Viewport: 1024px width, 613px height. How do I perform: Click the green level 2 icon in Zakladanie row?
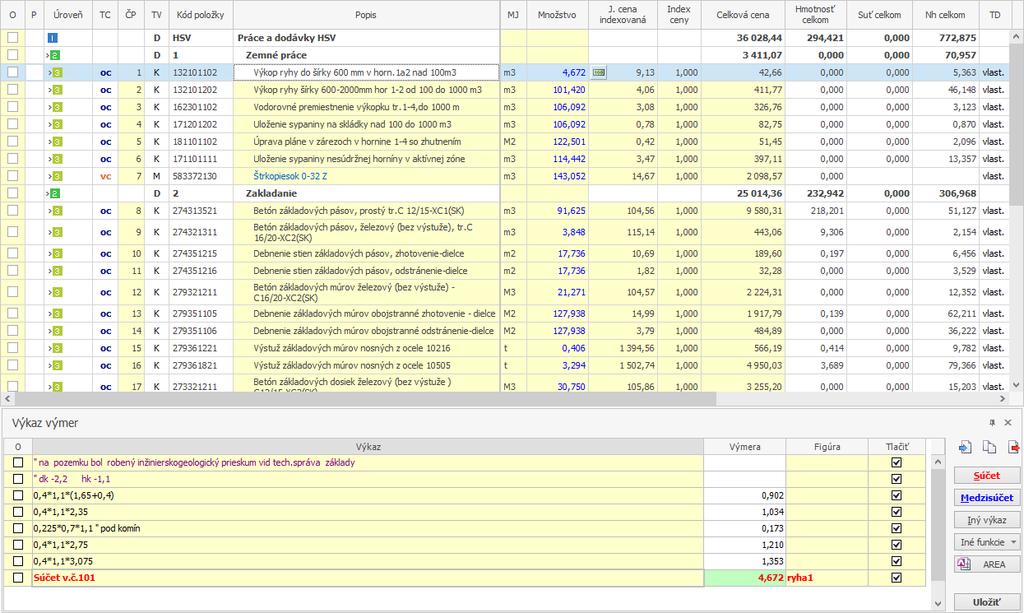pyautogui.click(x=55, y=194)
